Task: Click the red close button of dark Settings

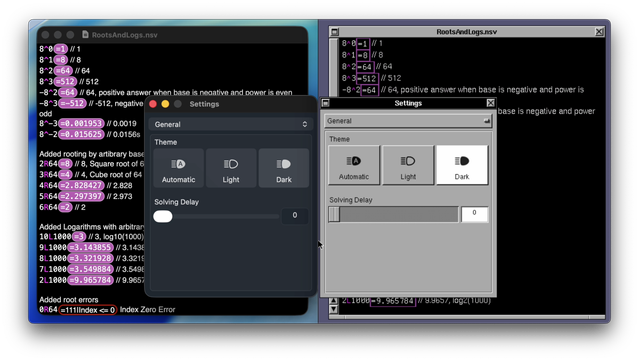Action: 153,104
